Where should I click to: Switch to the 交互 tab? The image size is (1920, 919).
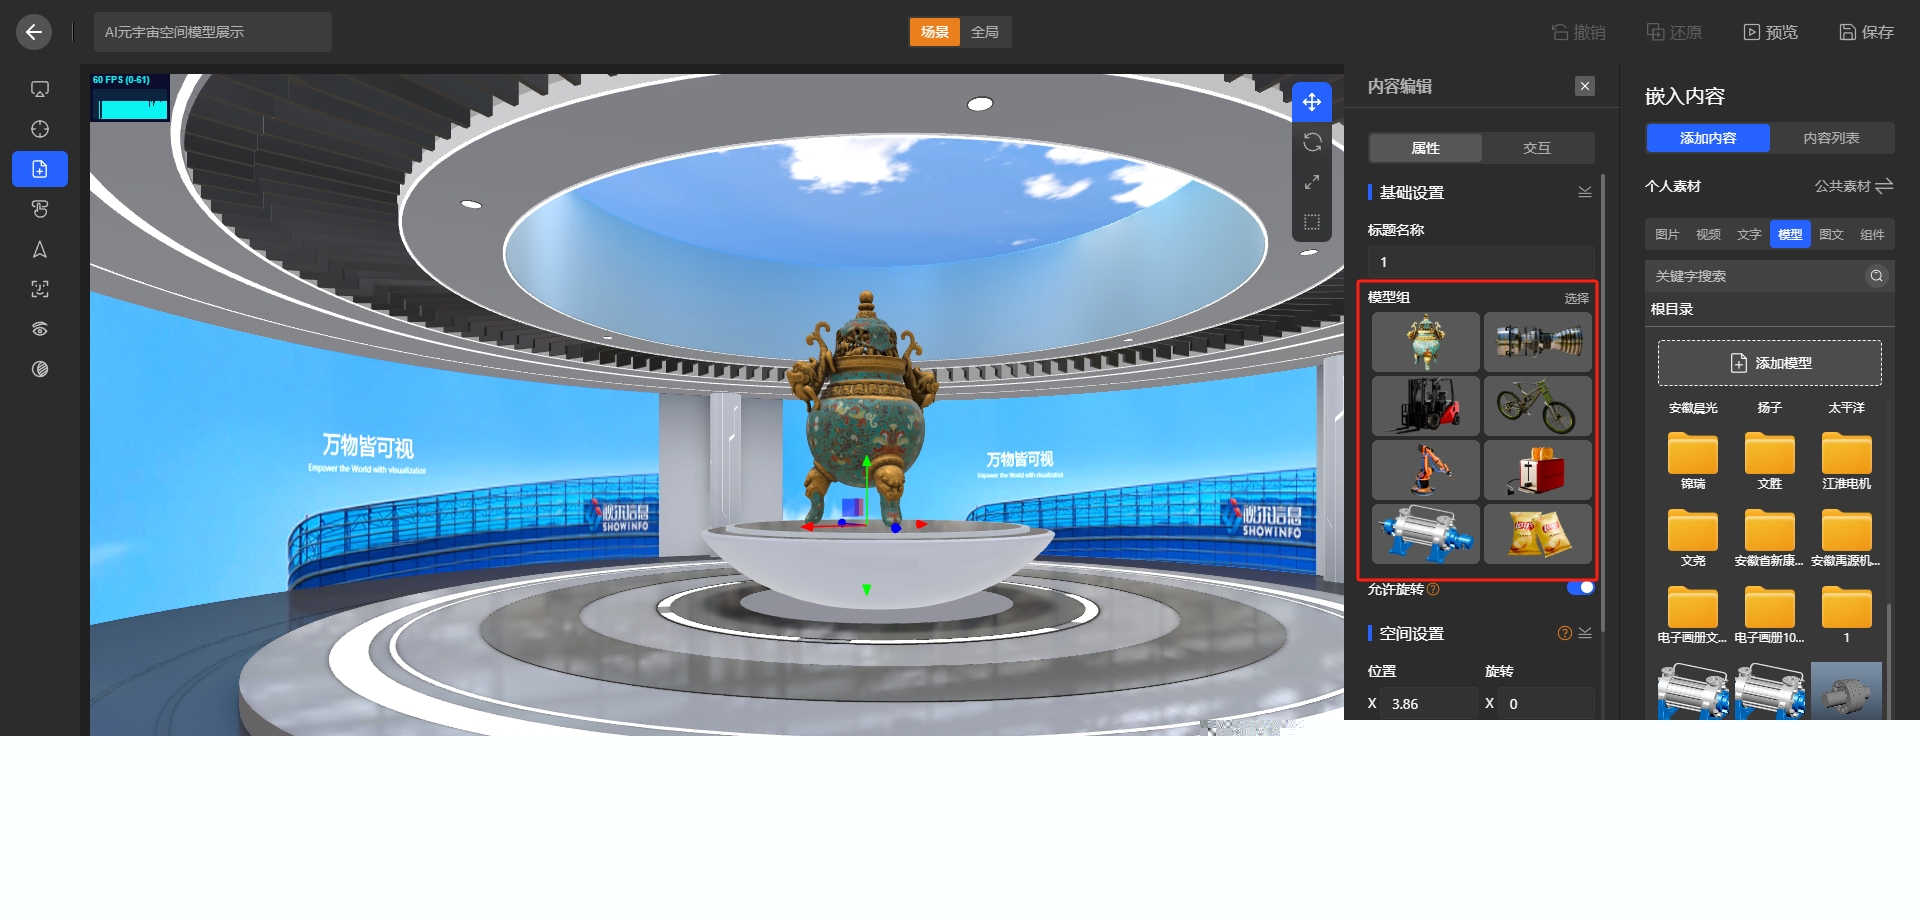pyautogui.click(x=1537, y=147)
